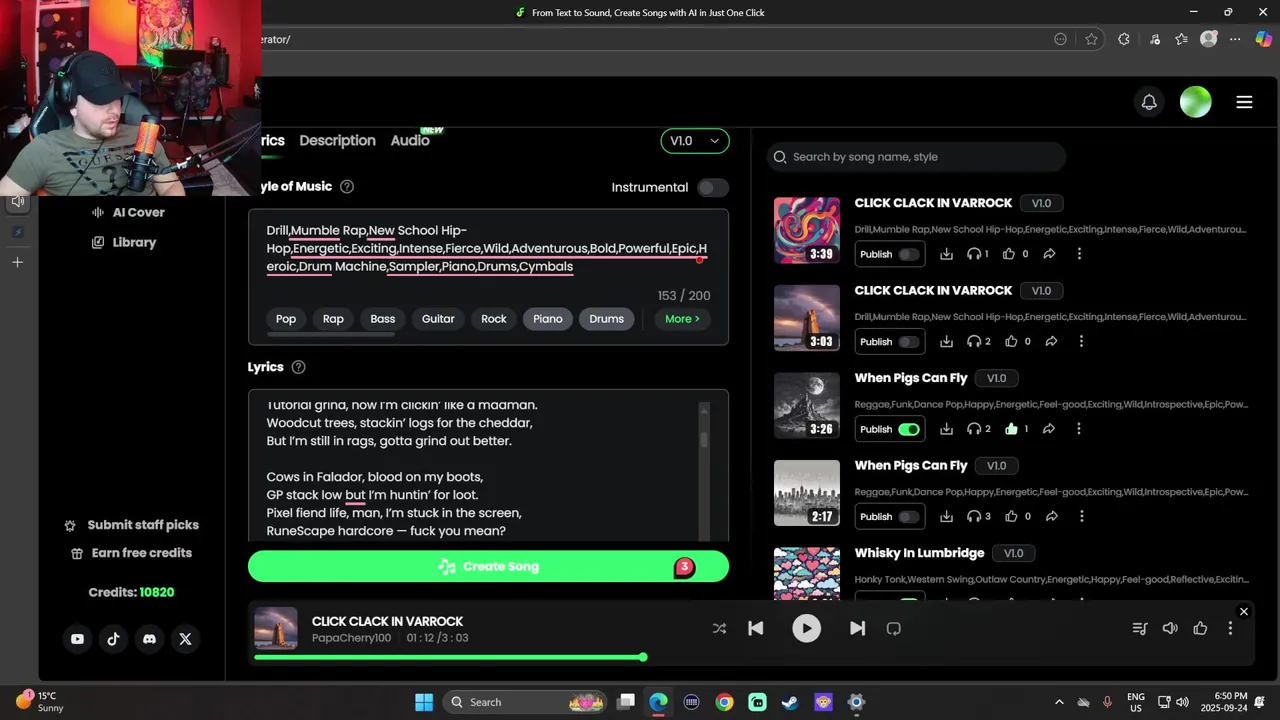Add the Pop style tag
Image resolution: width=1280 pixels, height=720 pixels.
tap(286, 319)
